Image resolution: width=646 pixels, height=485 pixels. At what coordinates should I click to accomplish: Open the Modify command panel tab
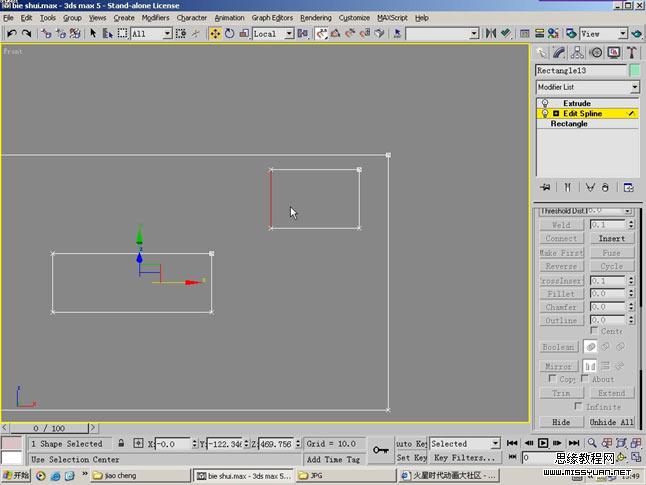[559, 52]
